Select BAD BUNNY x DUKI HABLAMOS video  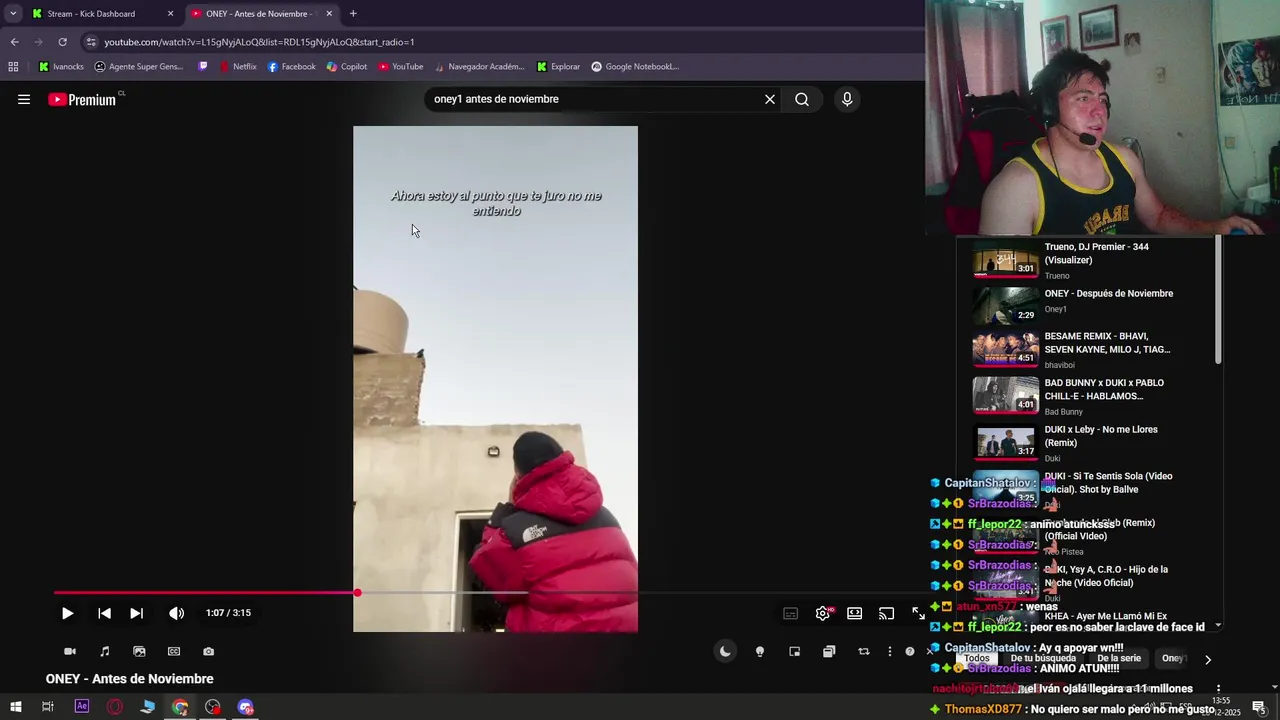(1090, 397)
